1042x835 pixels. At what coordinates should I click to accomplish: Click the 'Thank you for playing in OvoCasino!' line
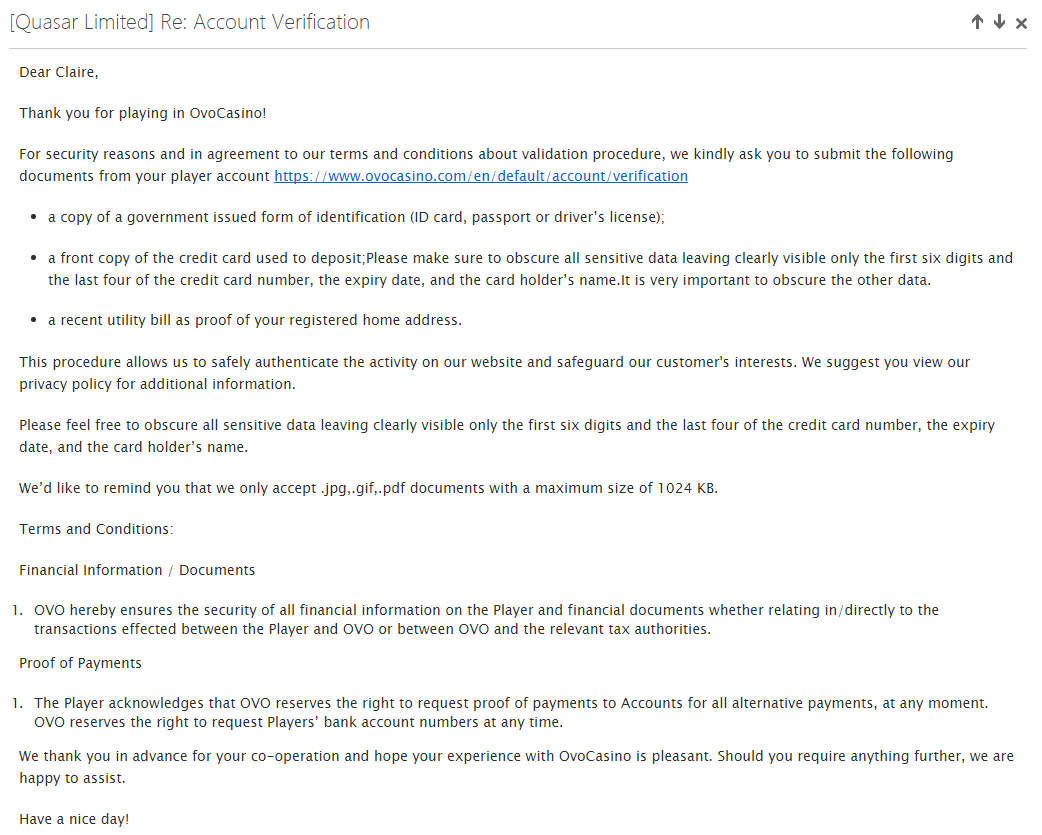coord(143,114)
